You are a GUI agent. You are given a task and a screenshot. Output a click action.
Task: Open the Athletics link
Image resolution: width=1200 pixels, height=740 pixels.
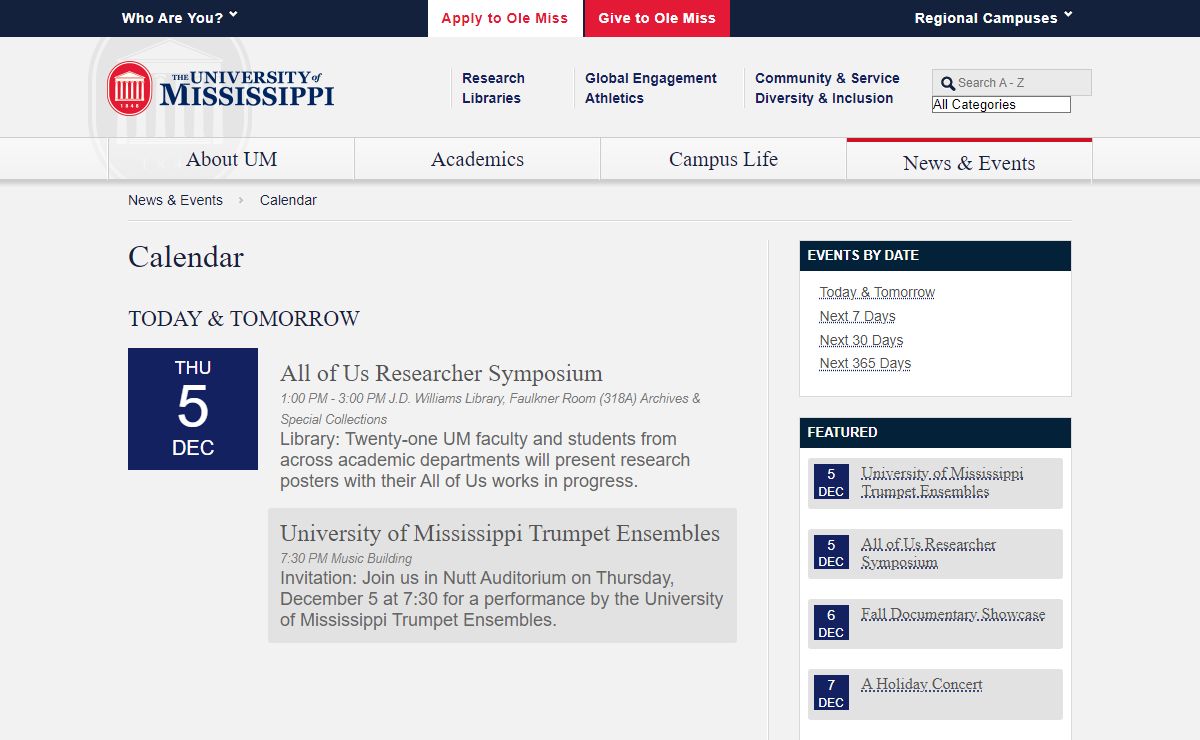coord(614,98)
